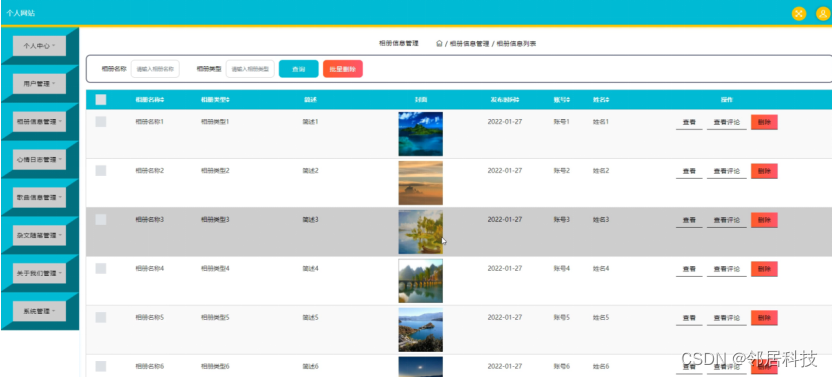Select the 简述3 cell text

point(310,219)
